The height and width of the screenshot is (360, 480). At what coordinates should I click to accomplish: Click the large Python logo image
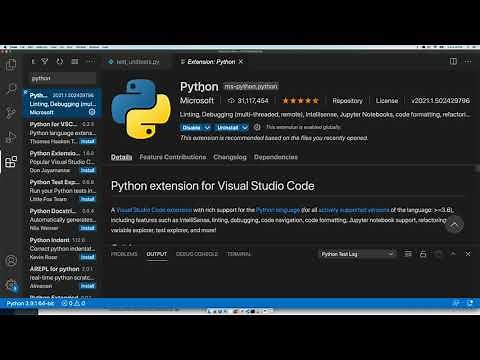coord(141,109)
